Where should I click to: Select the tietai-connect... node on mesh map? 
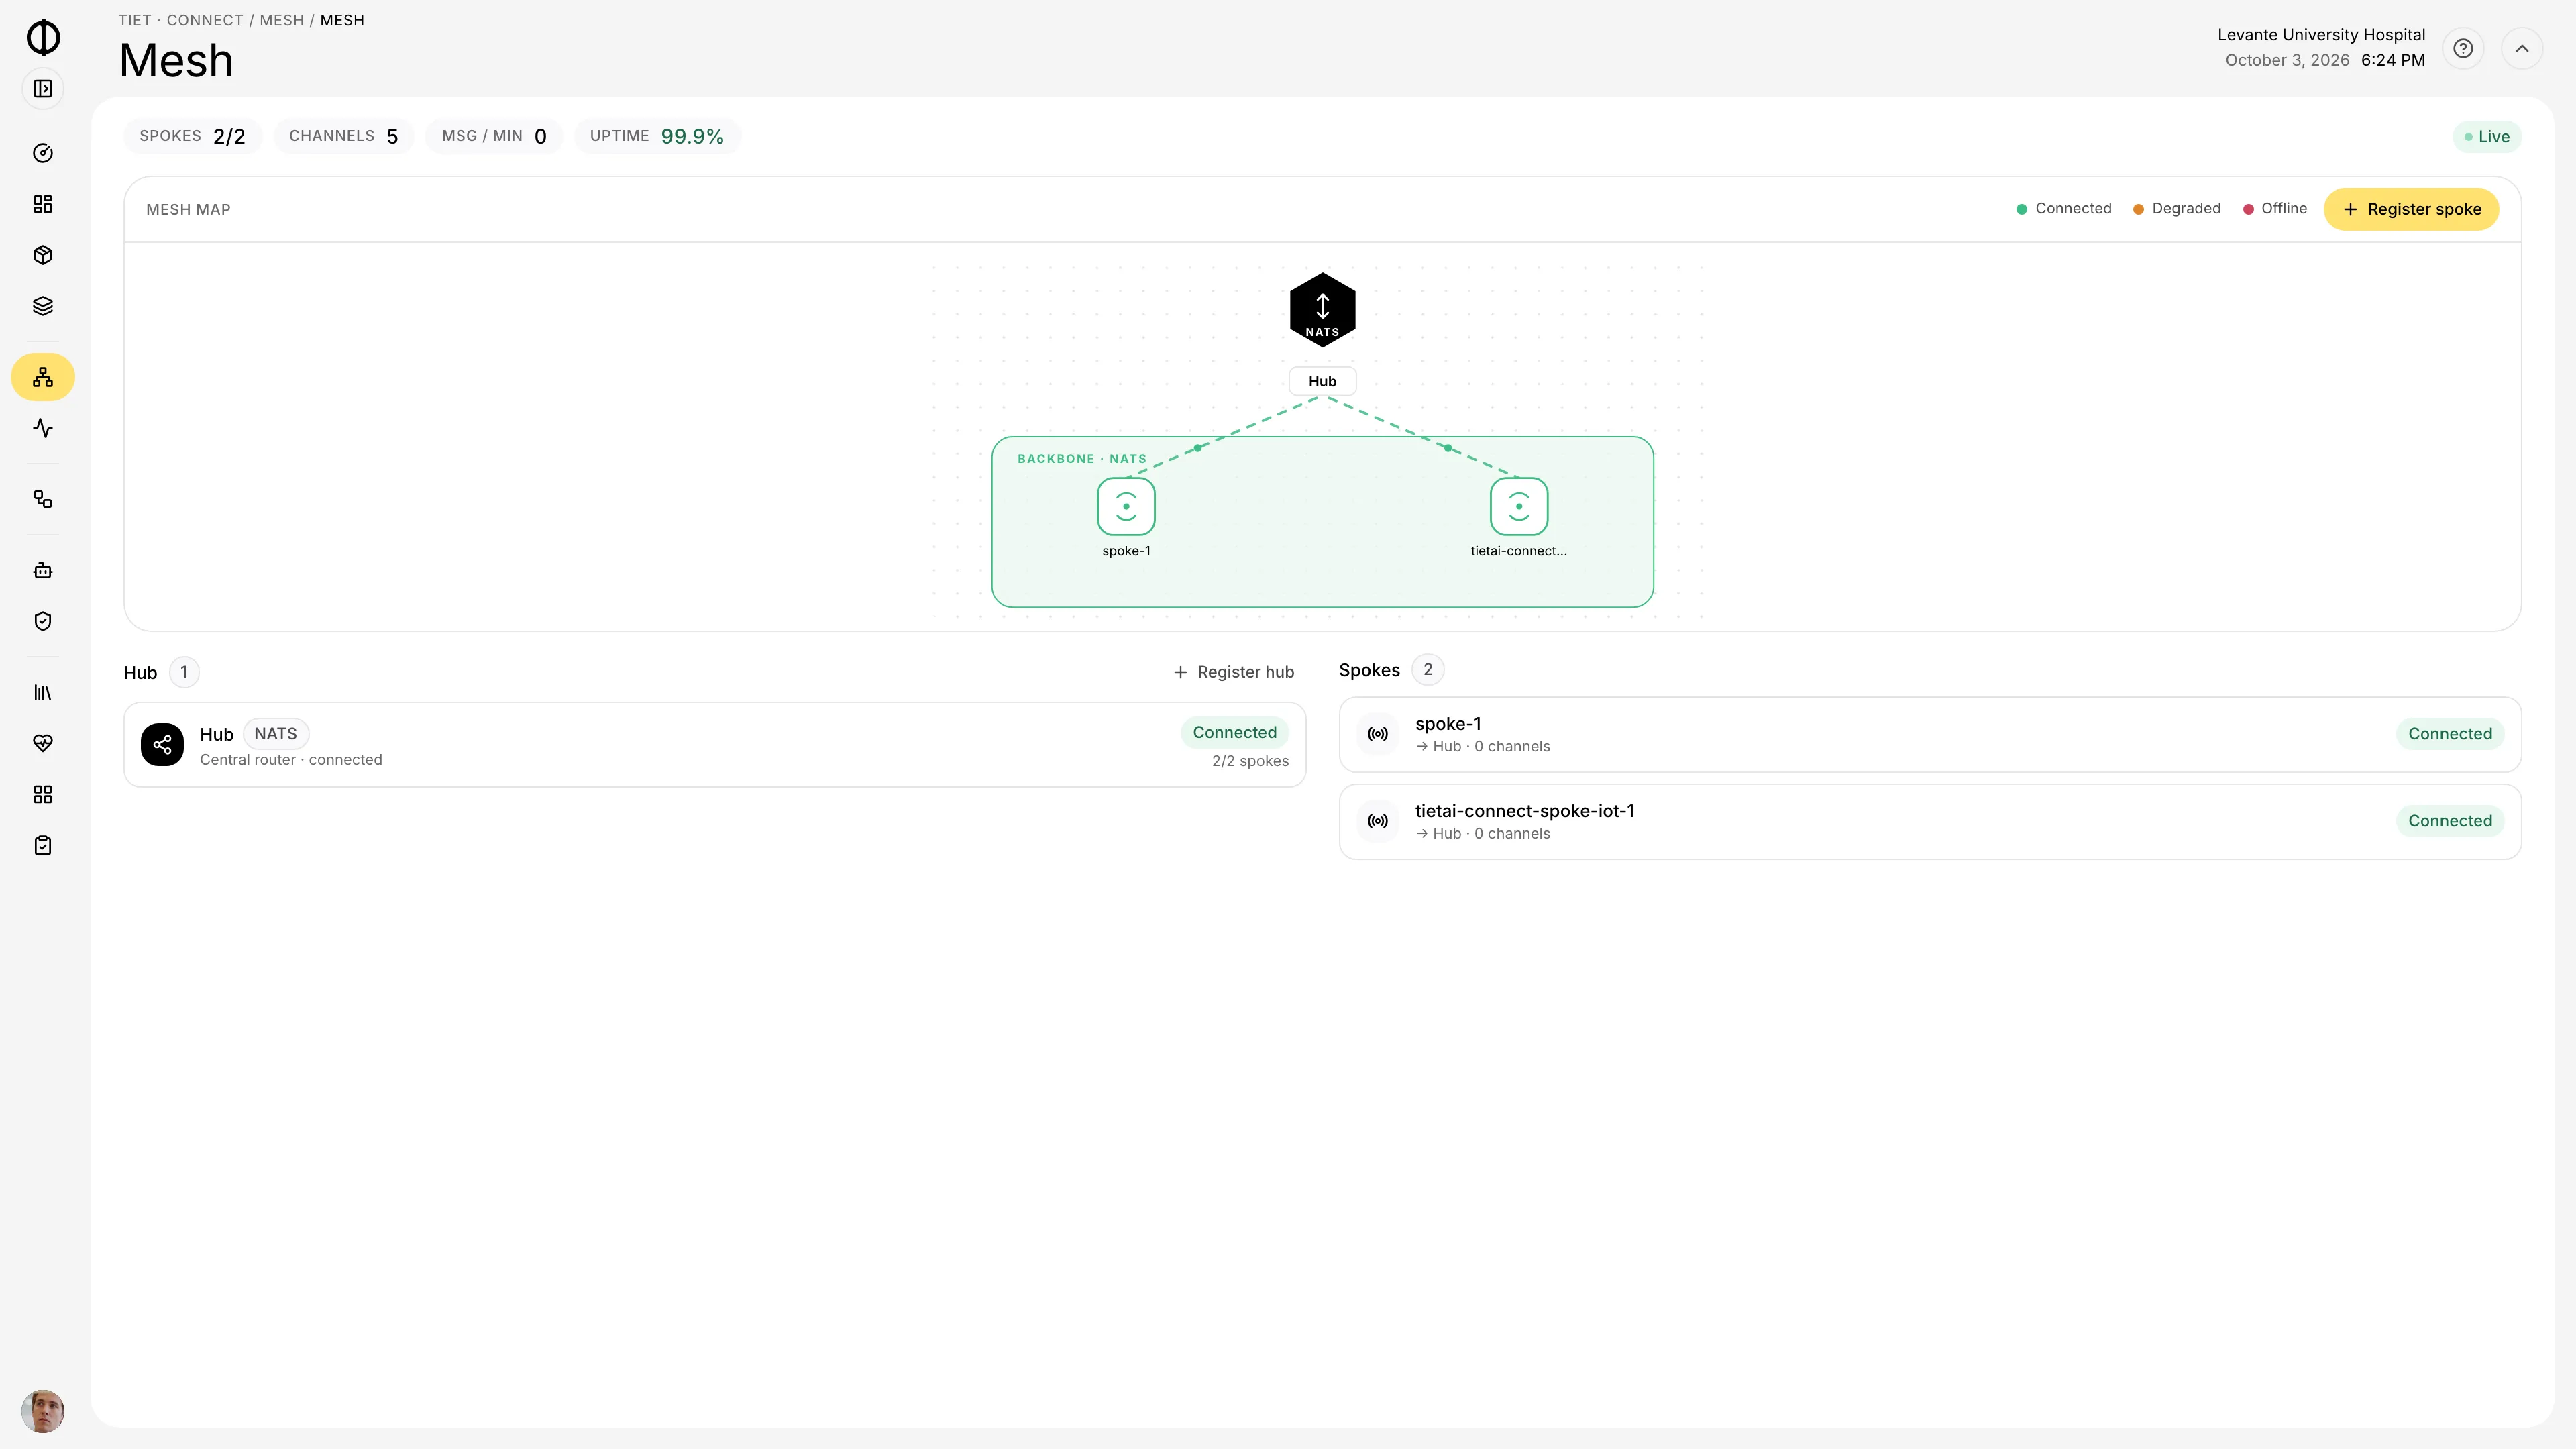point(1519,507)
